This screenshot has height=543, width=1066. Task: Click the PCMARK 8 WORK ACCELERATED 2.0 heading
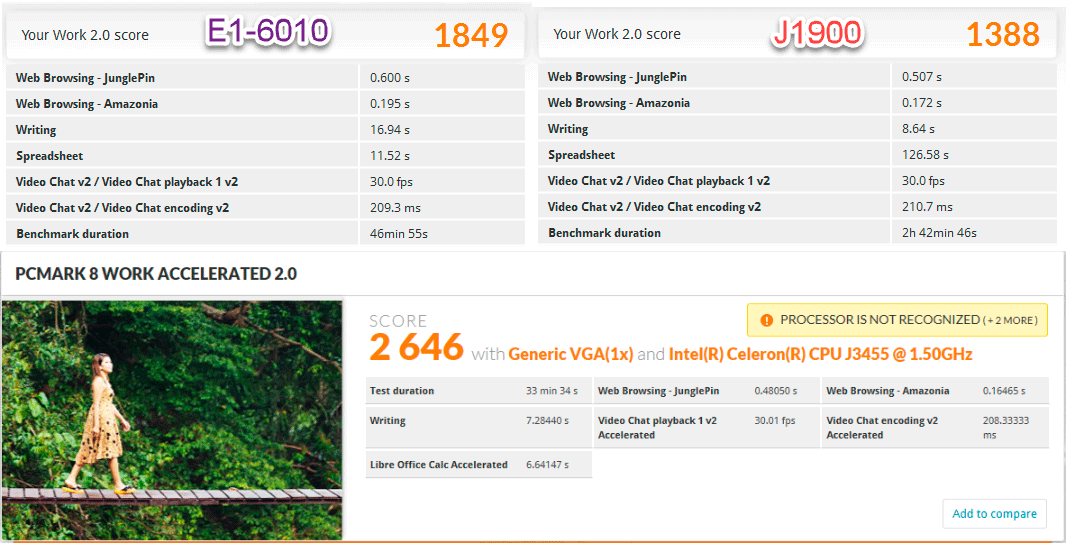pyautogui.click(x=156, y=274)
